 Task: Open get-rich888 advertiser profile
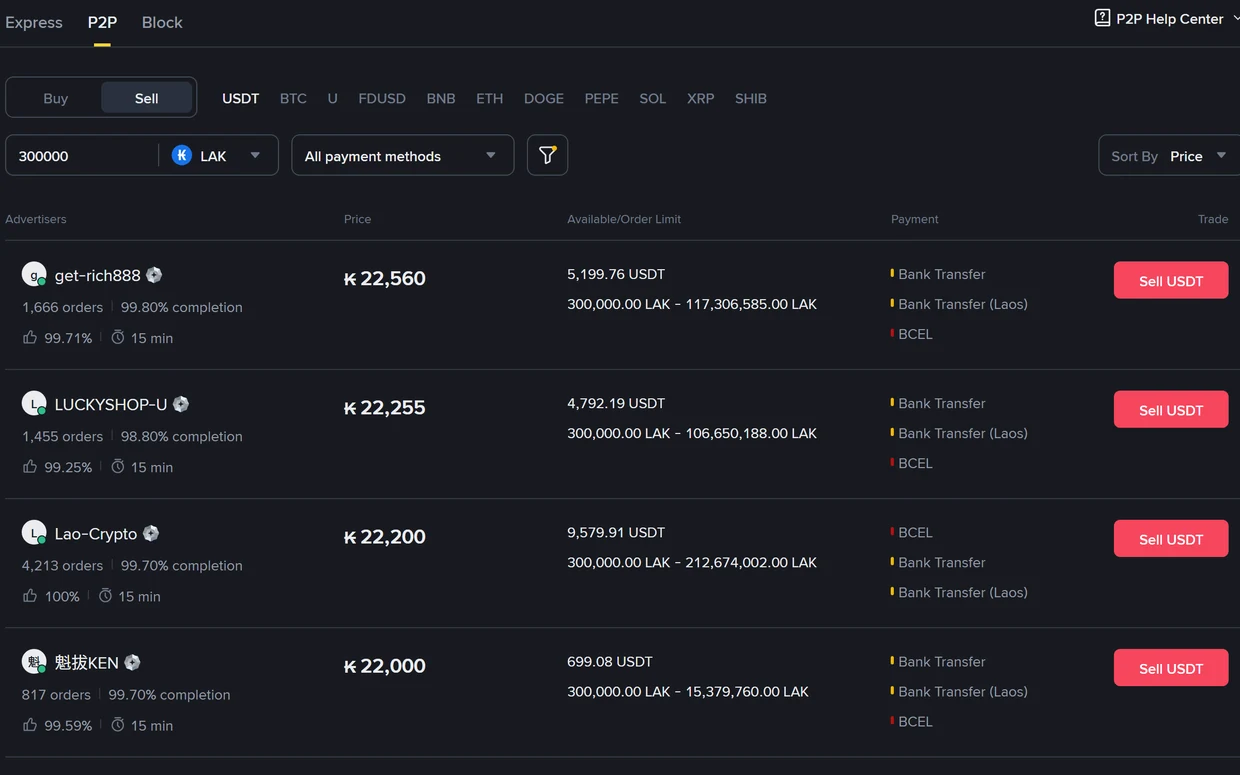(97, 275)
